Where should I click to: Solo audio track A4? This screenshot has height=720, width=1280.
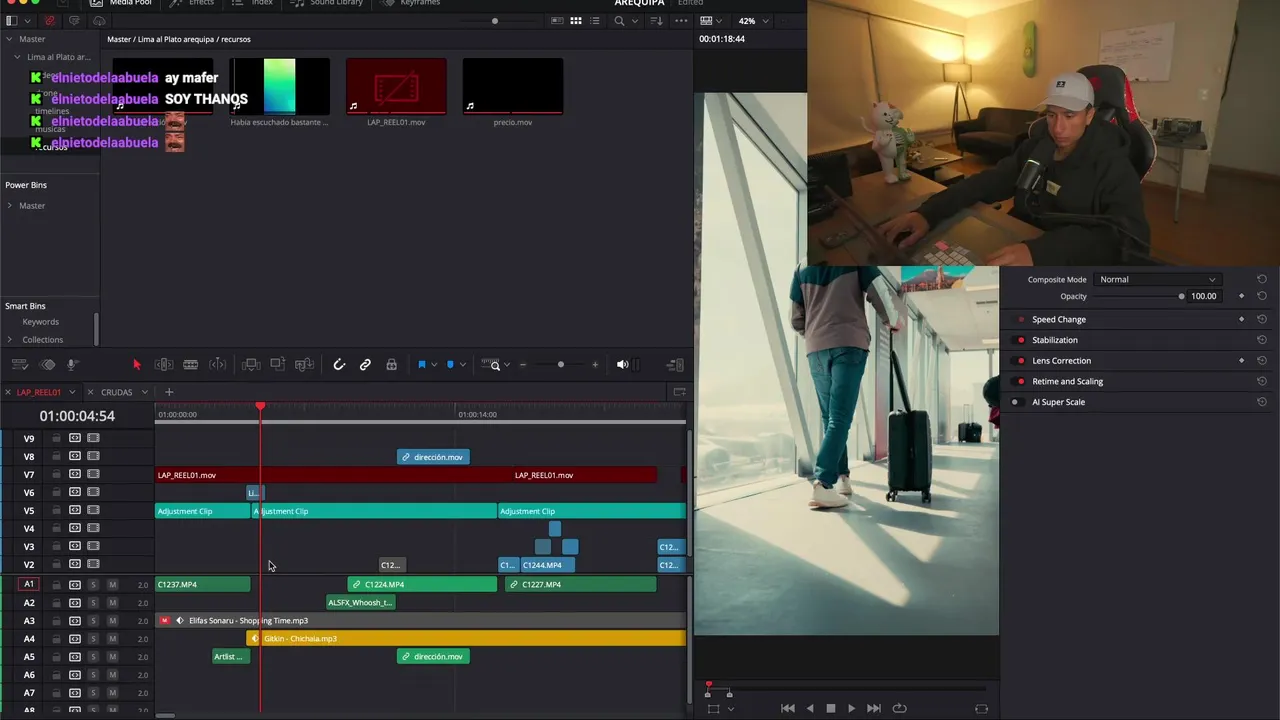click(x=93, y=639)
